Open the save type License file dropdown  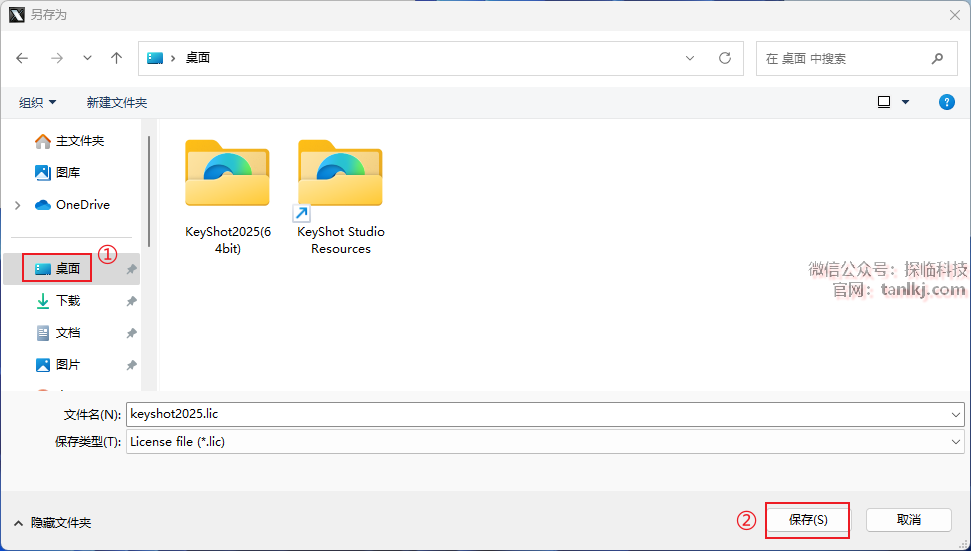point(956,441)
